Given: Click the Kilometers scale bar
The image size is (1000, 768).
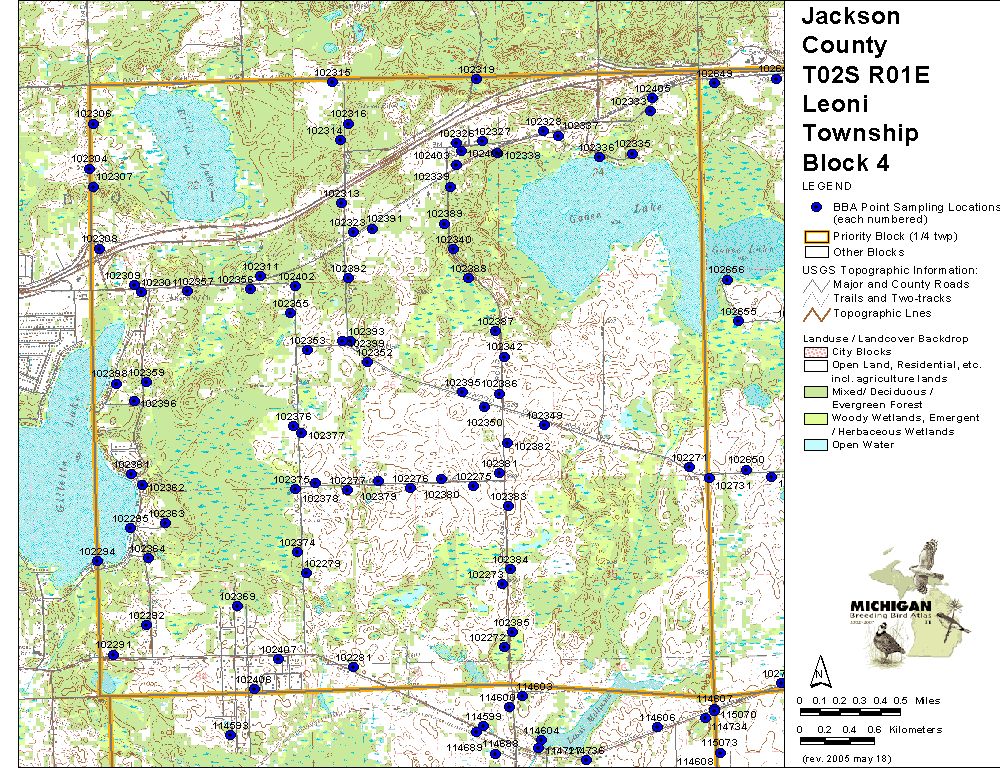Looking at the screenshot, I should 849,741.
